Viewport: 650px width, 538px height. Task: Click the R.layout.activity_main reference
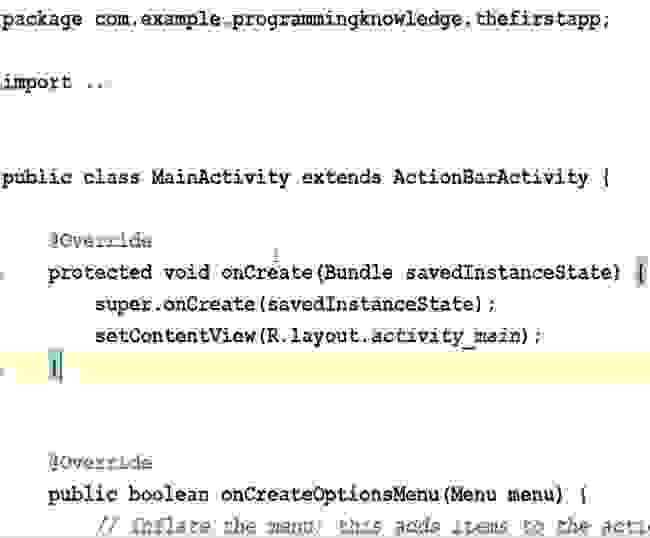click(x=393, y=336)
